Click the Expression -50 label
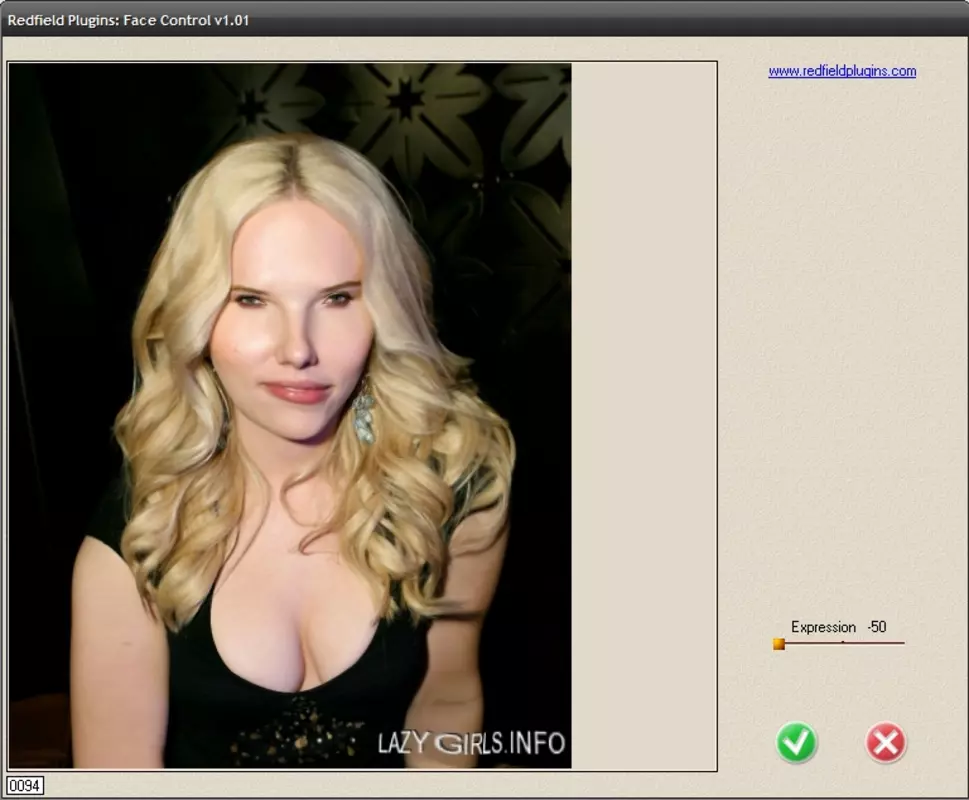 click(x=839, y=627)
